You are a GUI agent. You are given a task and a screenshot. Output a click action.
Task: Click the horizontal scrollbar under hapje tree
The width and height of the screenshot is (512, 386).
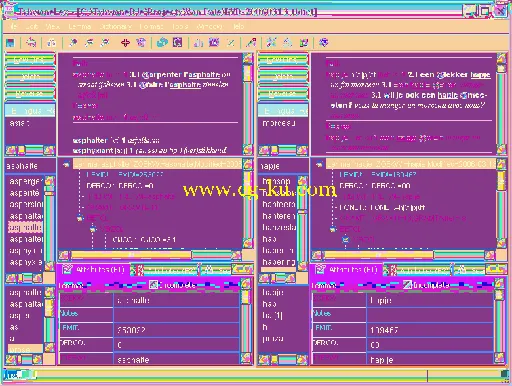(x=405, y=255)
